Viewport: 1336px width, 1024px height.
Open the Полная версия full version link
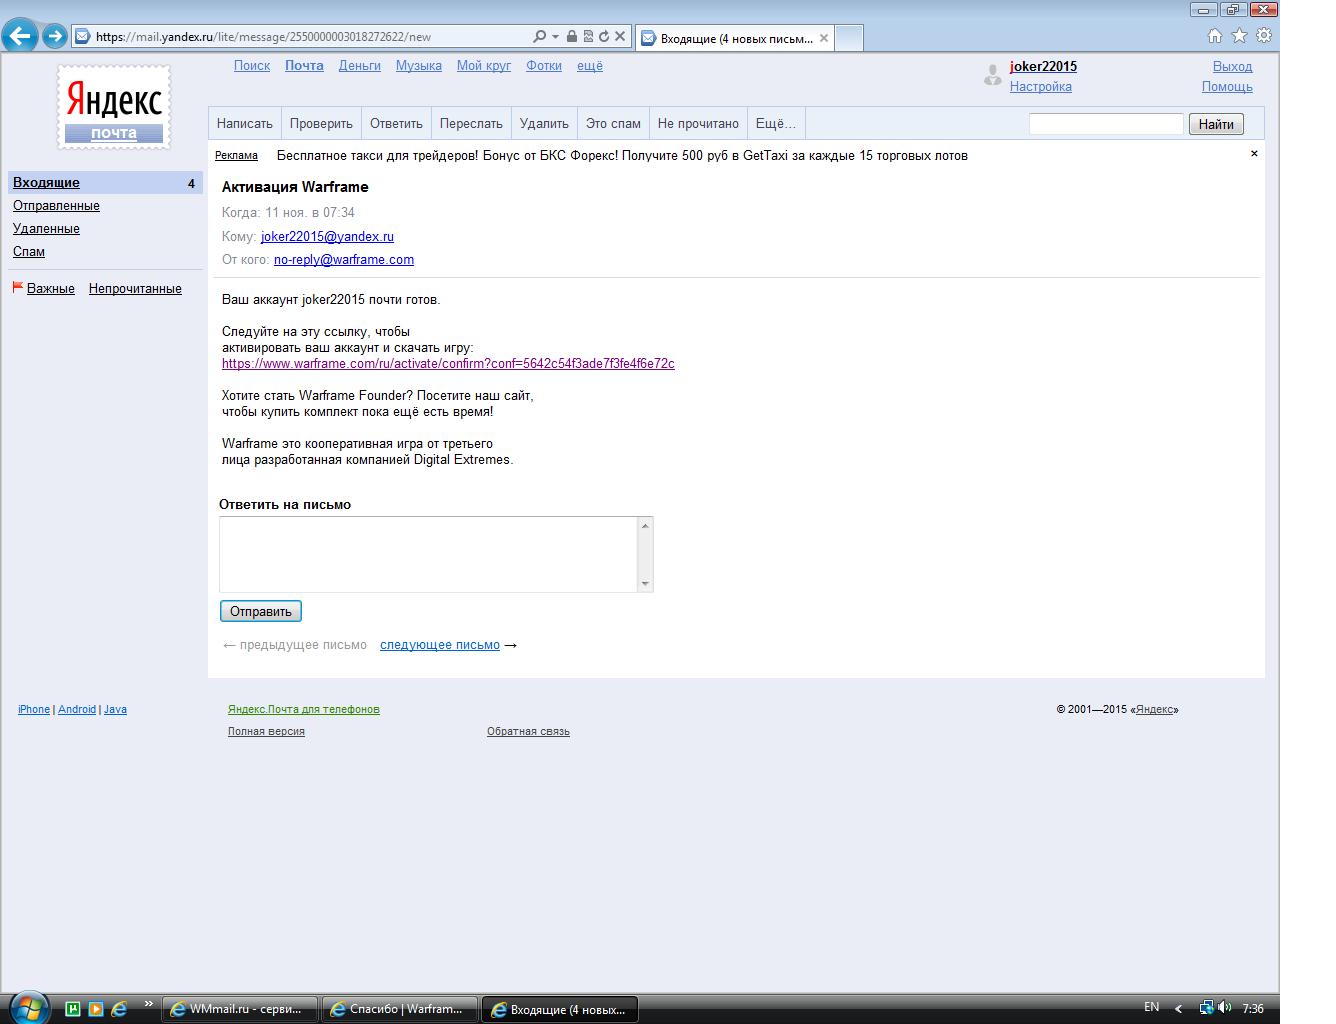click(266, 732)
